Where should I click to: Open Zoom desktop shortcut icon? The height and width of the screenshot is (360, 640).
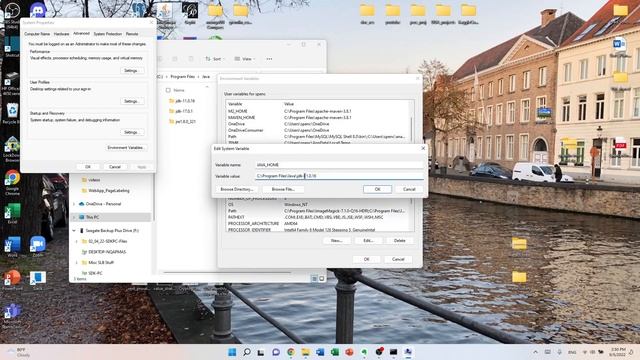click(x=38, y=246)
